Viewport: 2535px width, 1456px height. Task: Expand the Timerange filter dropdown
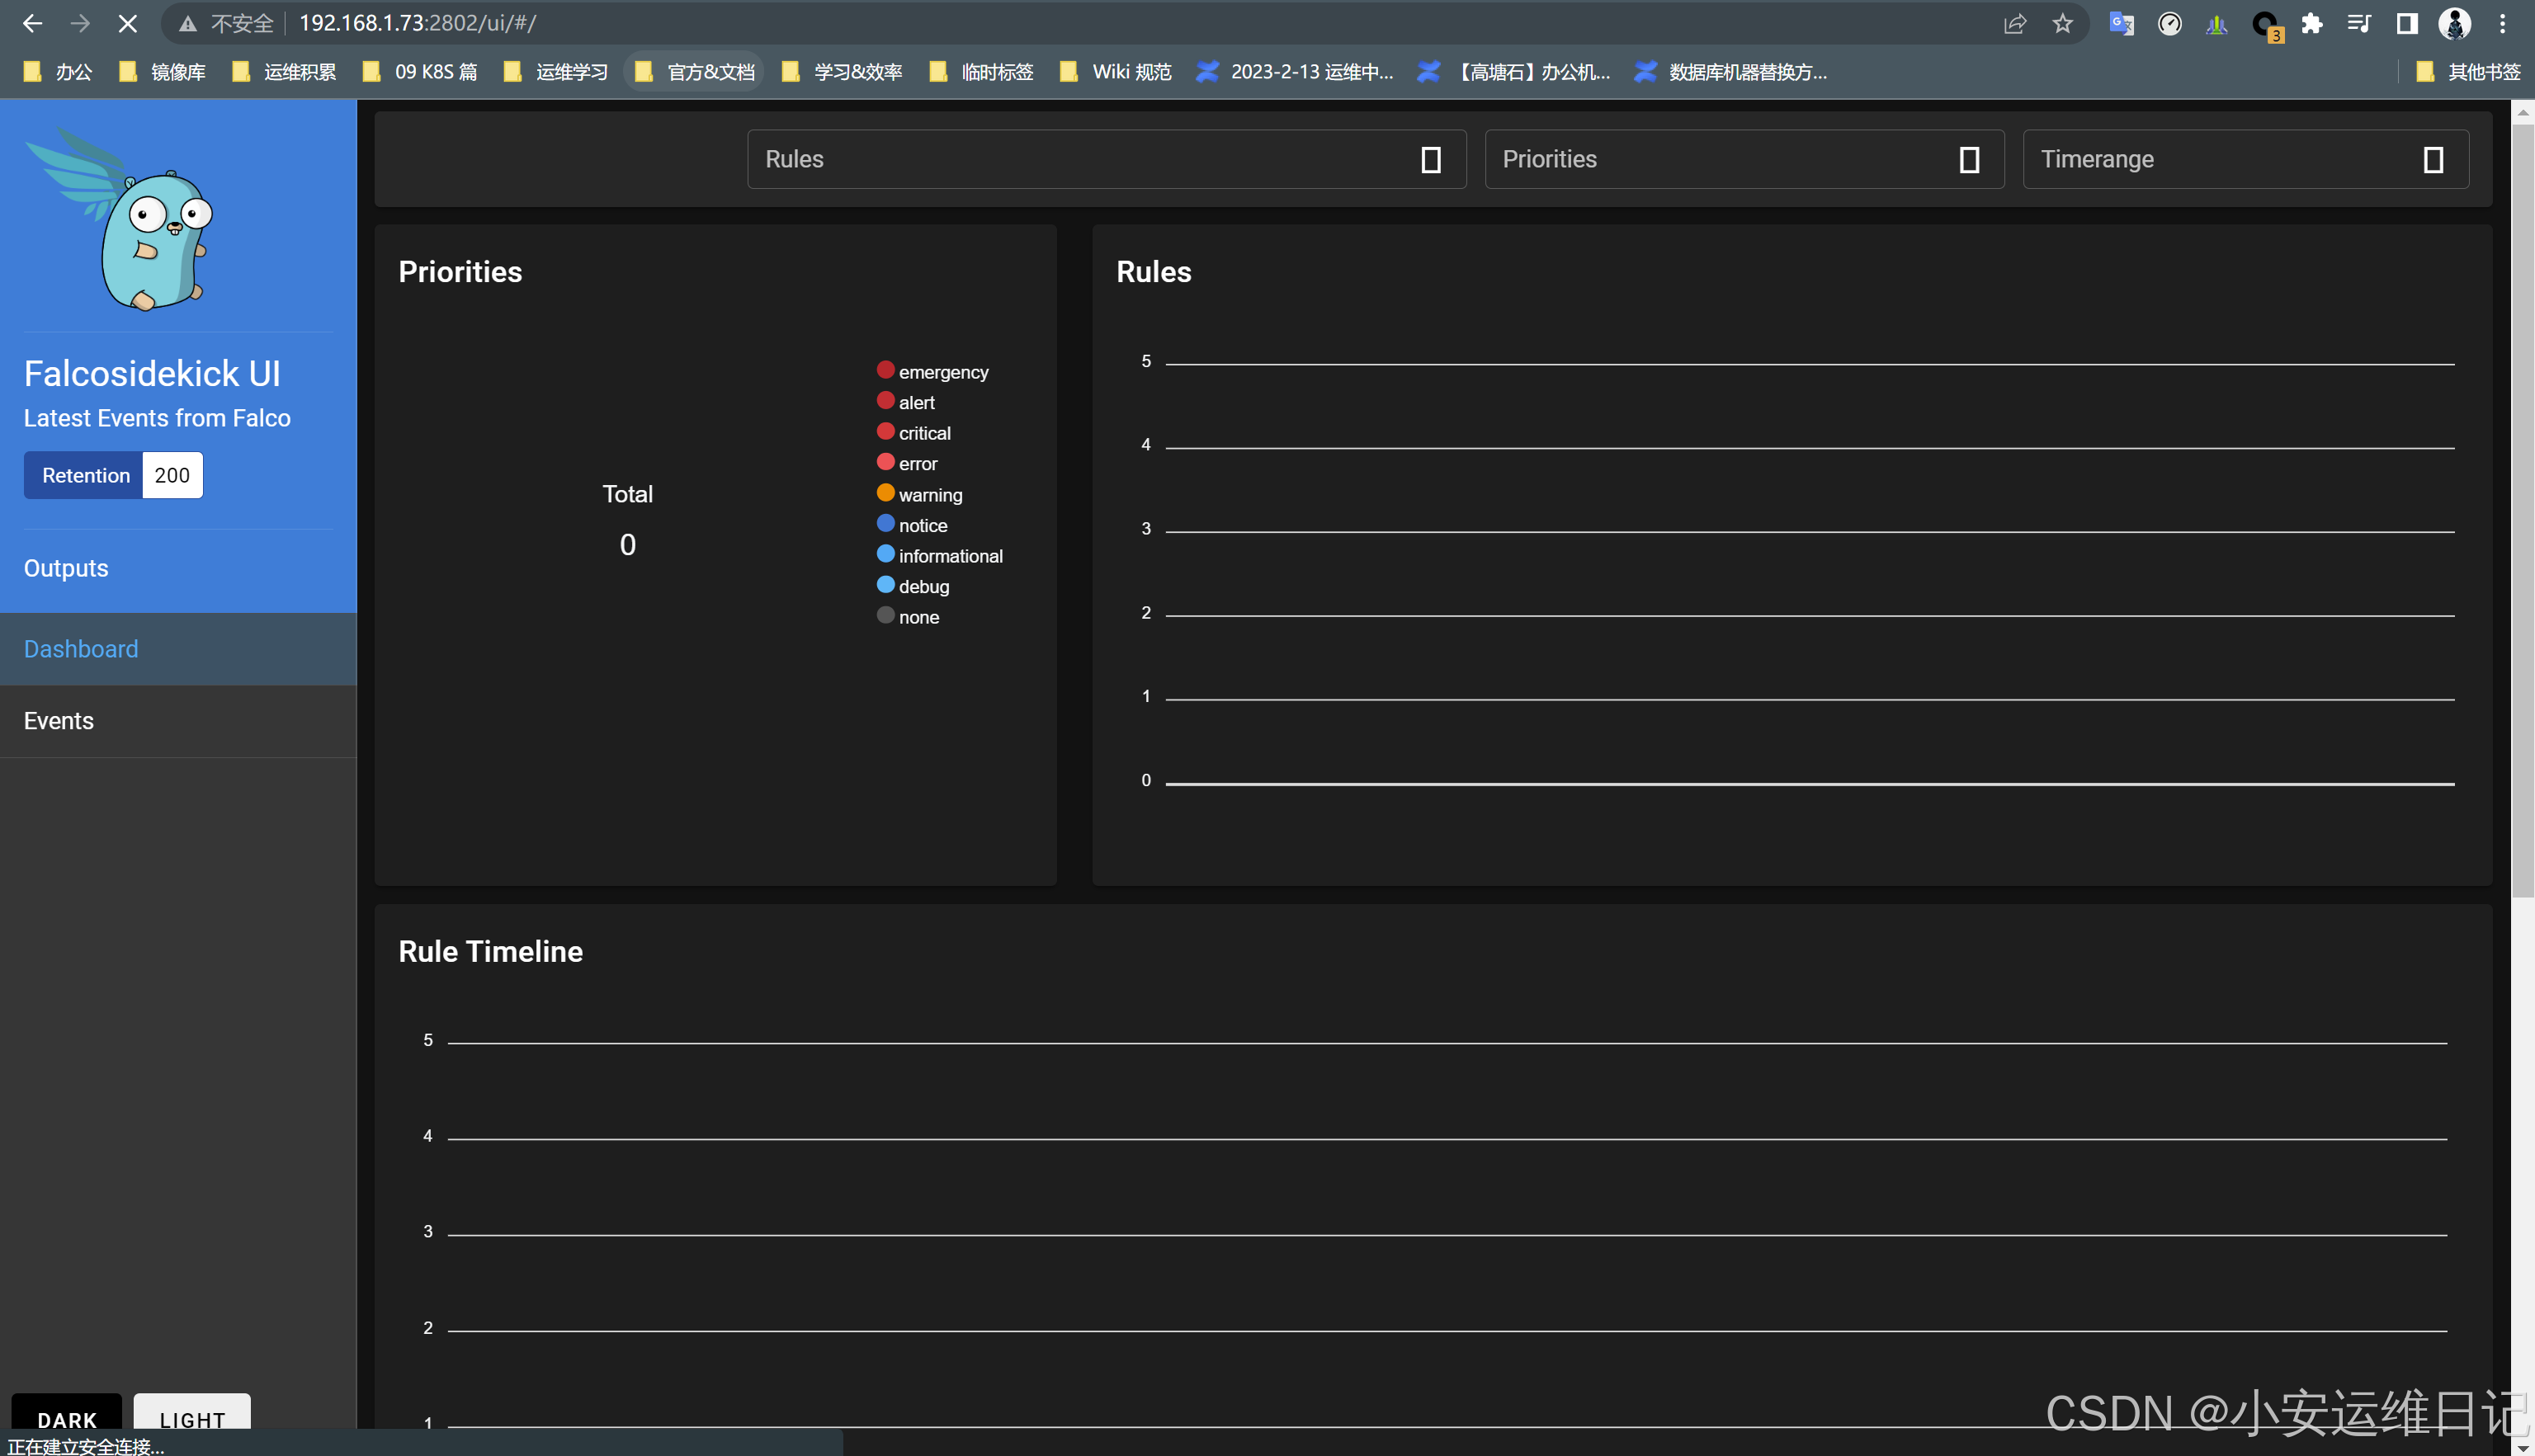pyautogui.click(x=2245, y=159)
